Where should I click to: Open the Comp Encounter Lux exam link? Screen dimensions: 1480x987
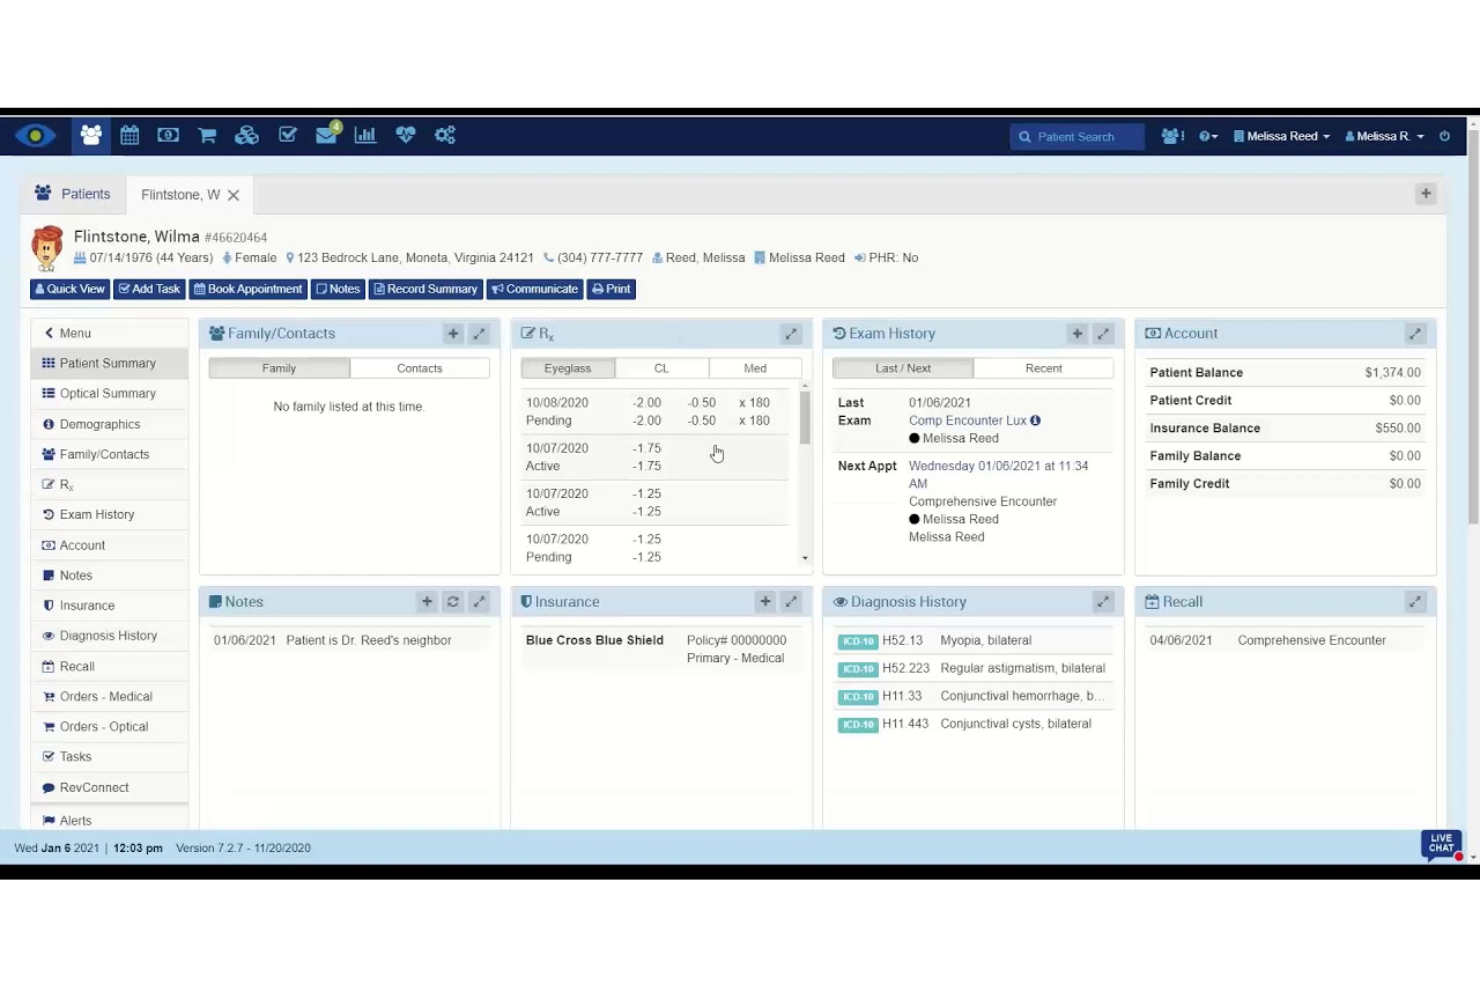click(x=966, y=420)
